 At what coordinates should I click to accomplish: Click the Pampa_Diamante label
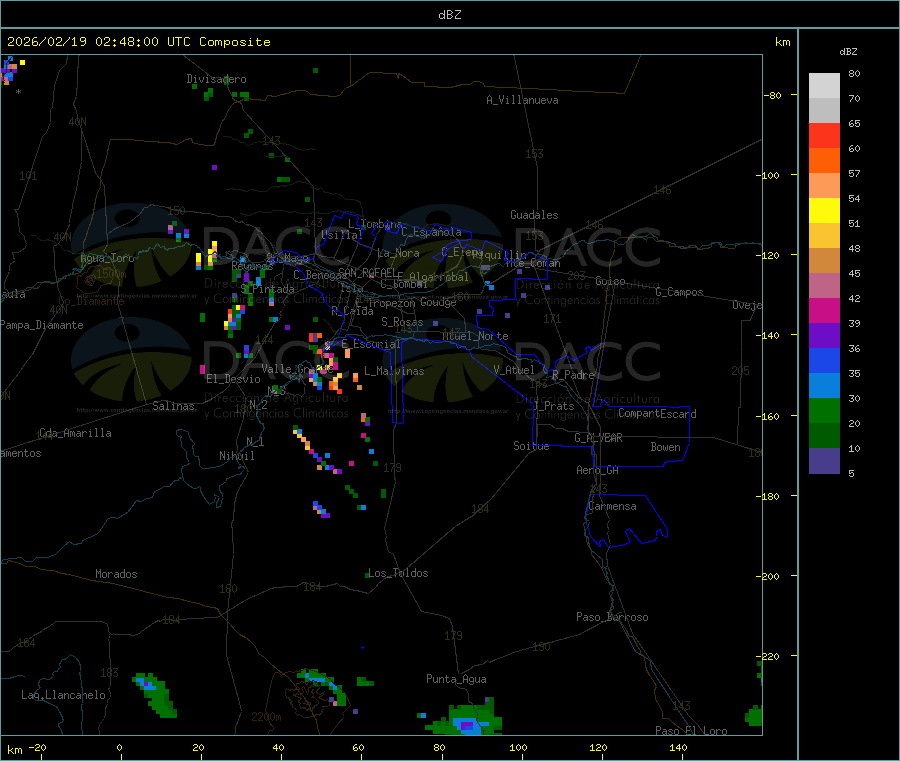tap(42, 325)
